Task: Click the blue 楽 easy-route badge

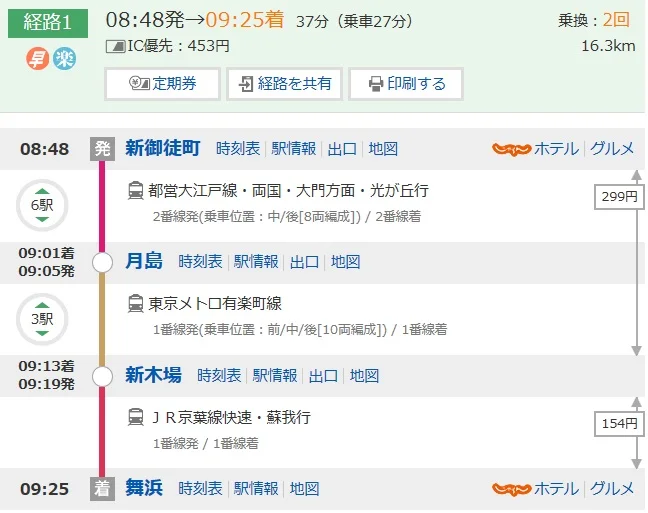Action: tap(64, 58)
